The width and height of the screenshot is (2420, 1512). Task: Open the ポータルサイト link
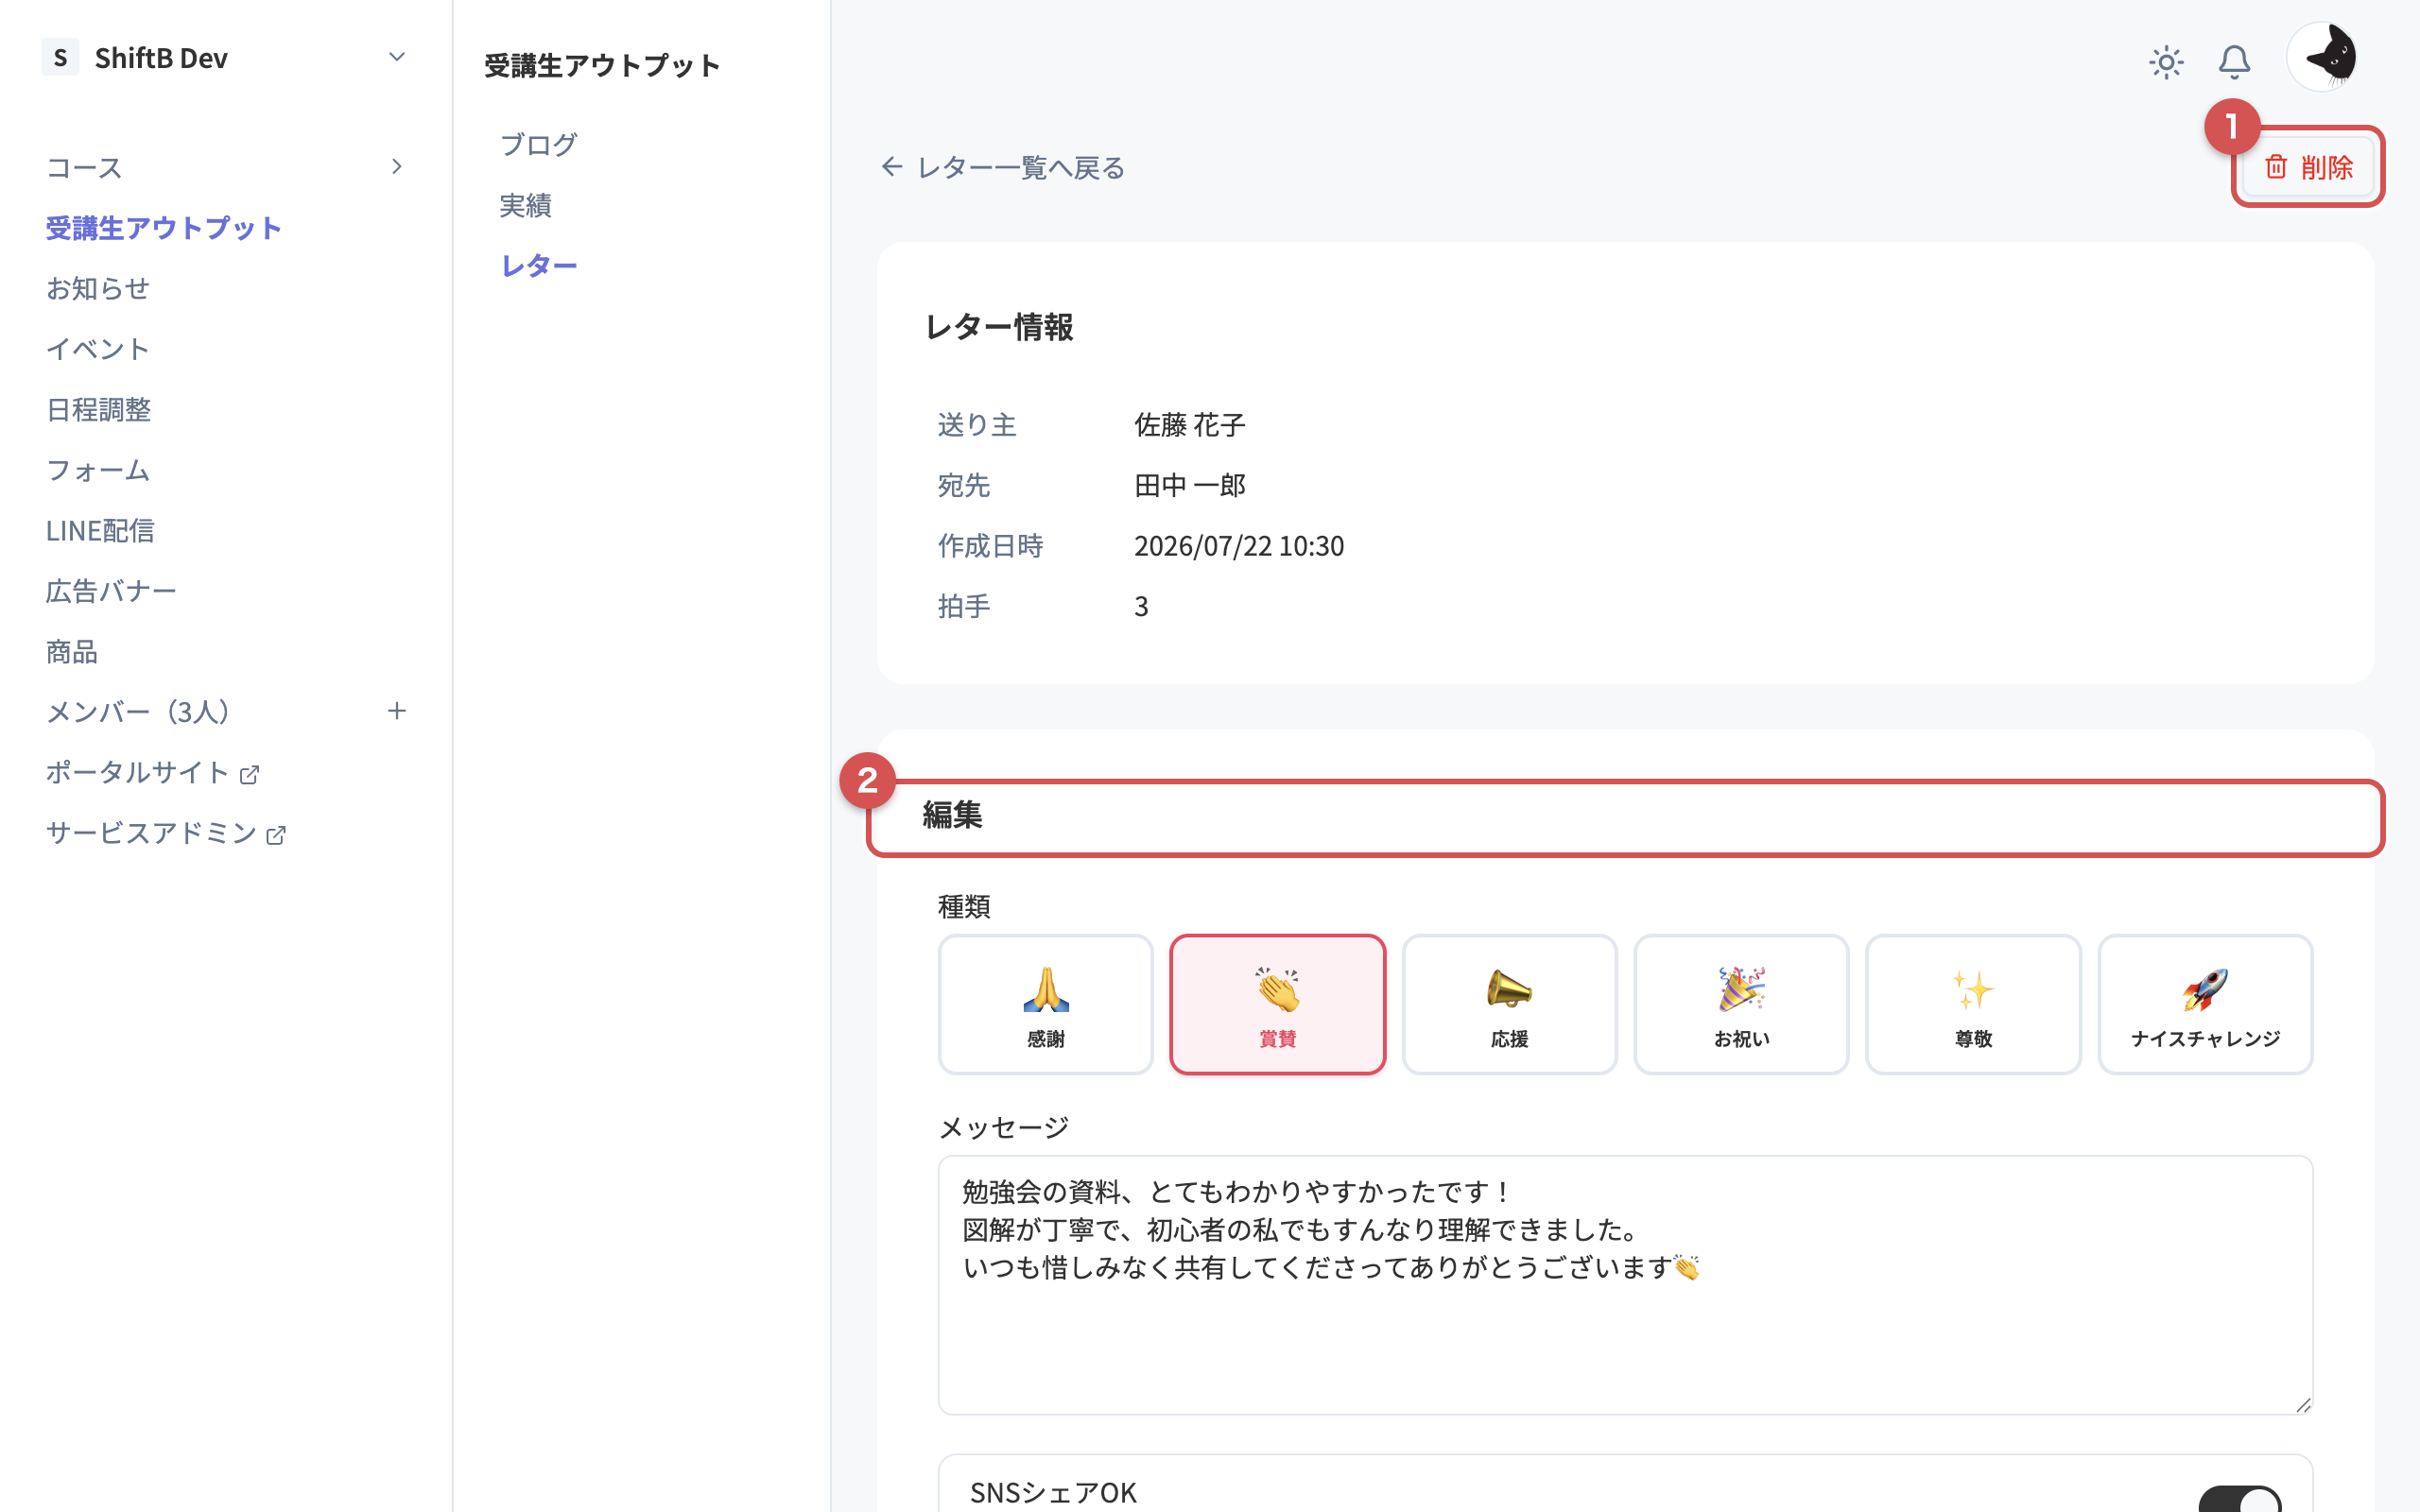(138, 773)
